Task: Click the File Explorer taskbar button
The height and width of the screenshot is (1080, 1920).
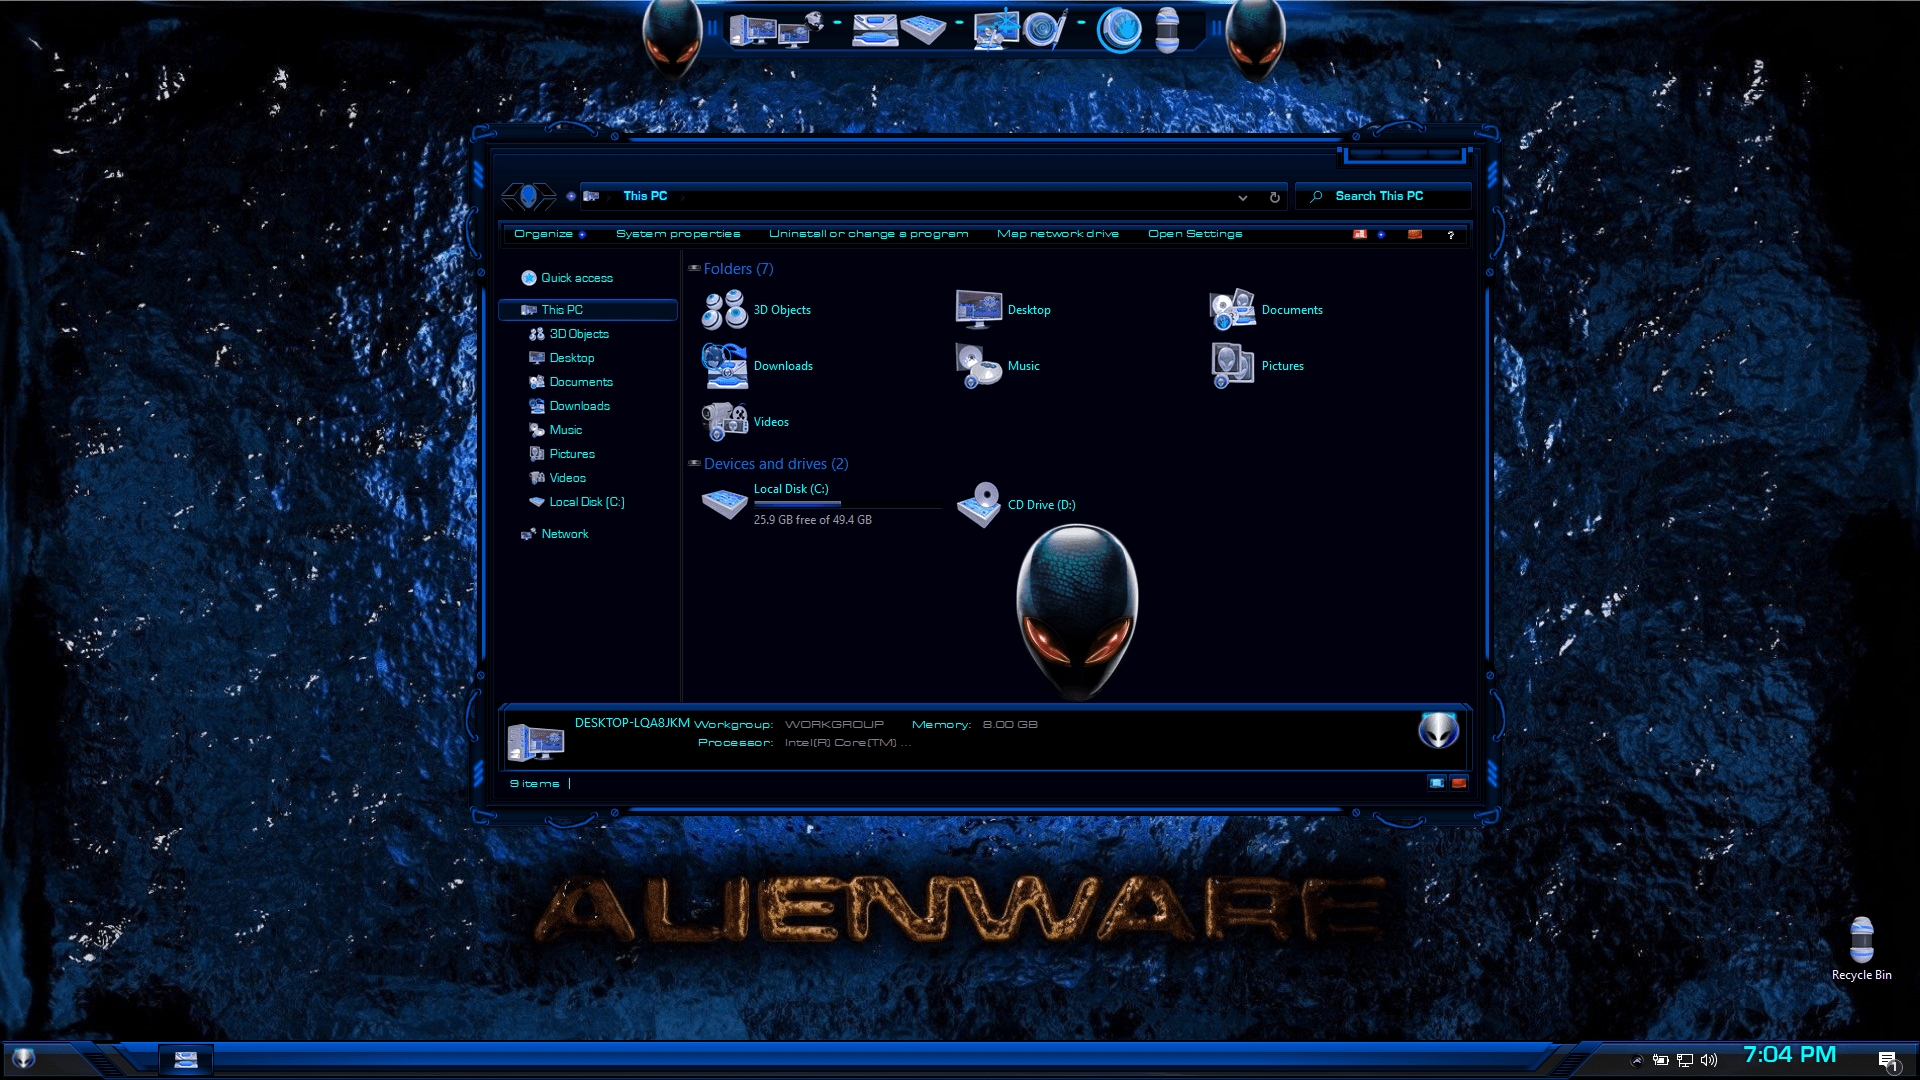Action: [186, 1060]
